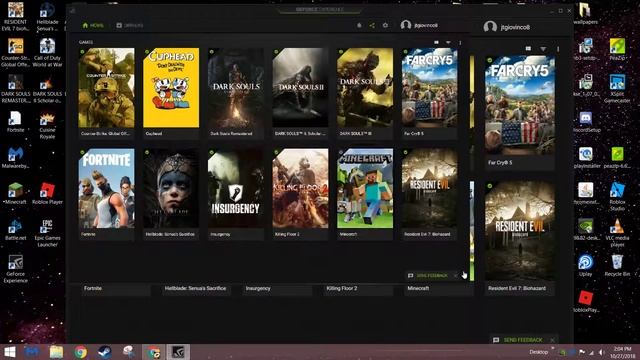Select the Dark Souls III game tile
This screenshot has height=360, width=640.
coord(365,93)
